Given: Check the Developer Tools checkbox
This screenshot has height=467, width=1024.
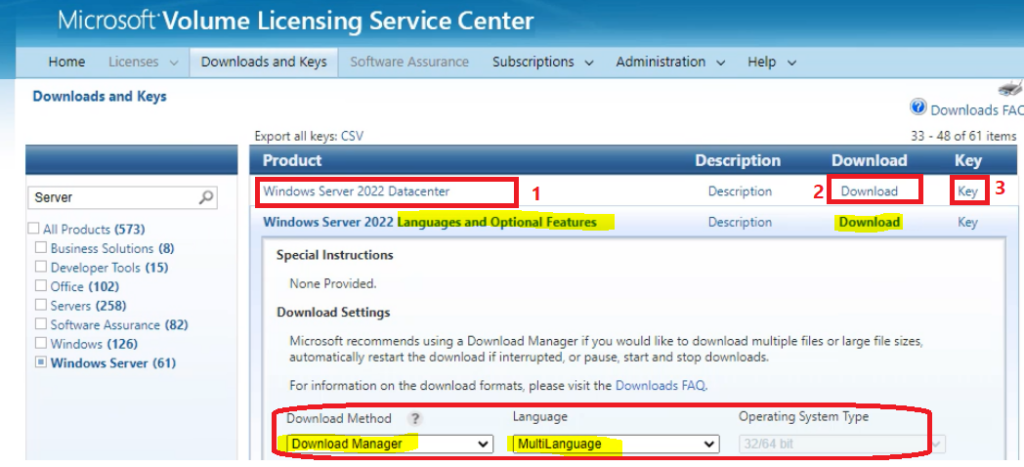Looking at the screenshot, I should [x=41, y=267].
